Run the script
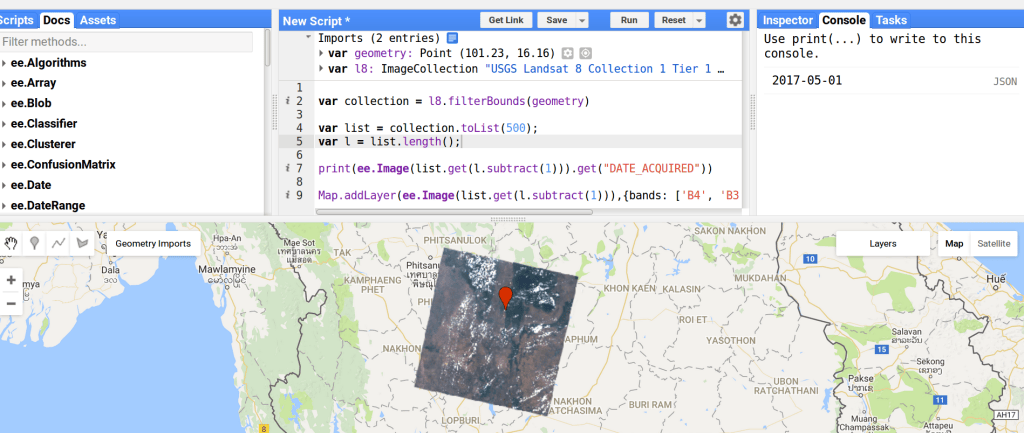This screenshot has height=433, width=1024. (630, 20)
